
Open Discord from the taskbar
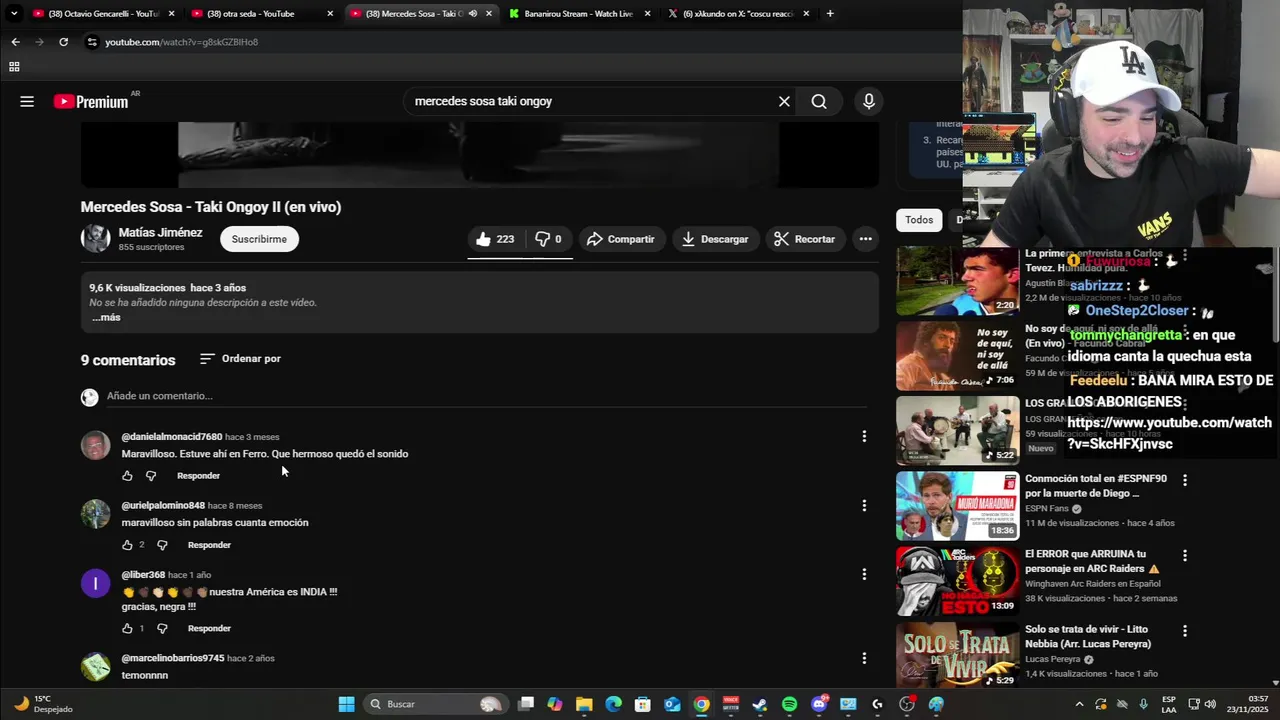[x=819, y=704]
